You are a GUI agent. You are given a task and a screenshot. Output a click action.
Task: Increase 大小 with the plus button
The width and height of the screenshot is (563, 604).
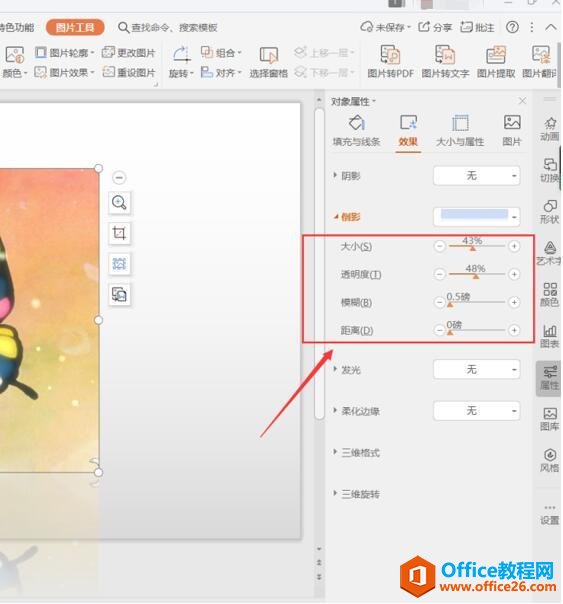pyautogui.click(x=514, y=246)
